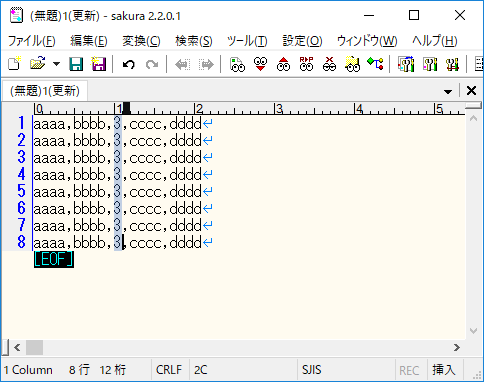Viewport: 484px width, 382px height.
Task: Click the horizontal scrollbar thumb
Action: (34, 347)
